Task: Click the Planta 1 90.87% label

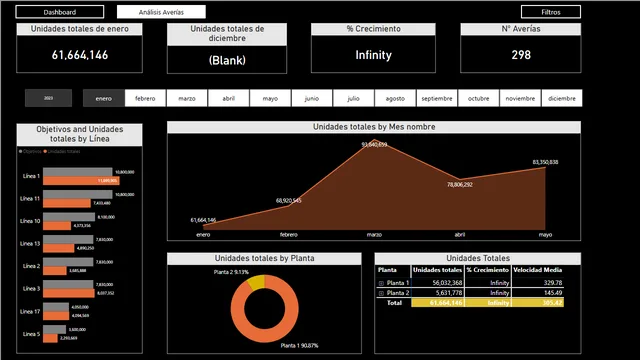Action: pyautogui.click(x=299, y=346)
